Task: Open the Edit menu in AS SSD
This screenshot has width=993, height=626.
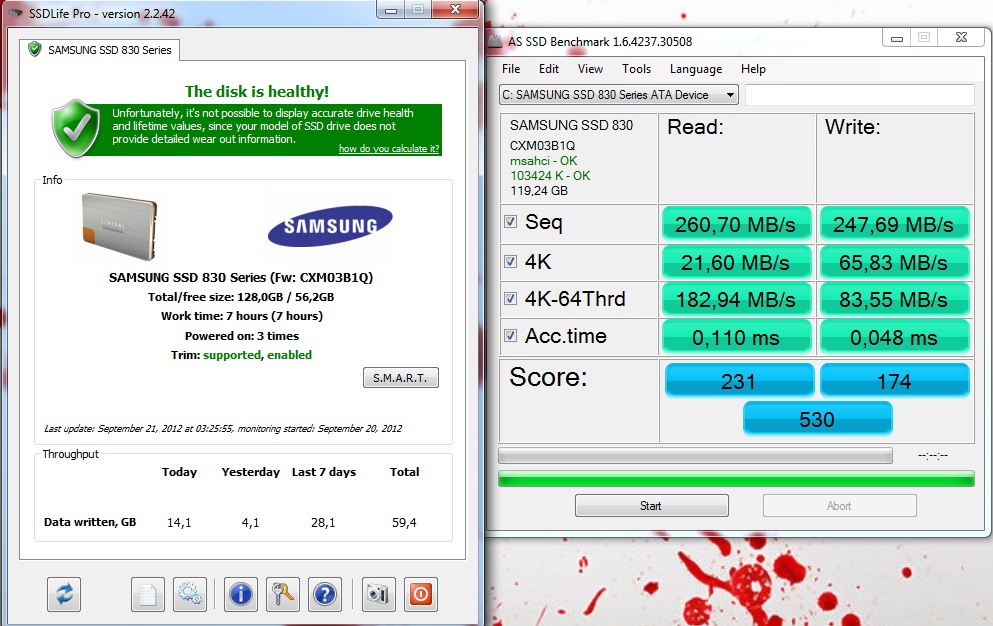Action: click(548, 68)
